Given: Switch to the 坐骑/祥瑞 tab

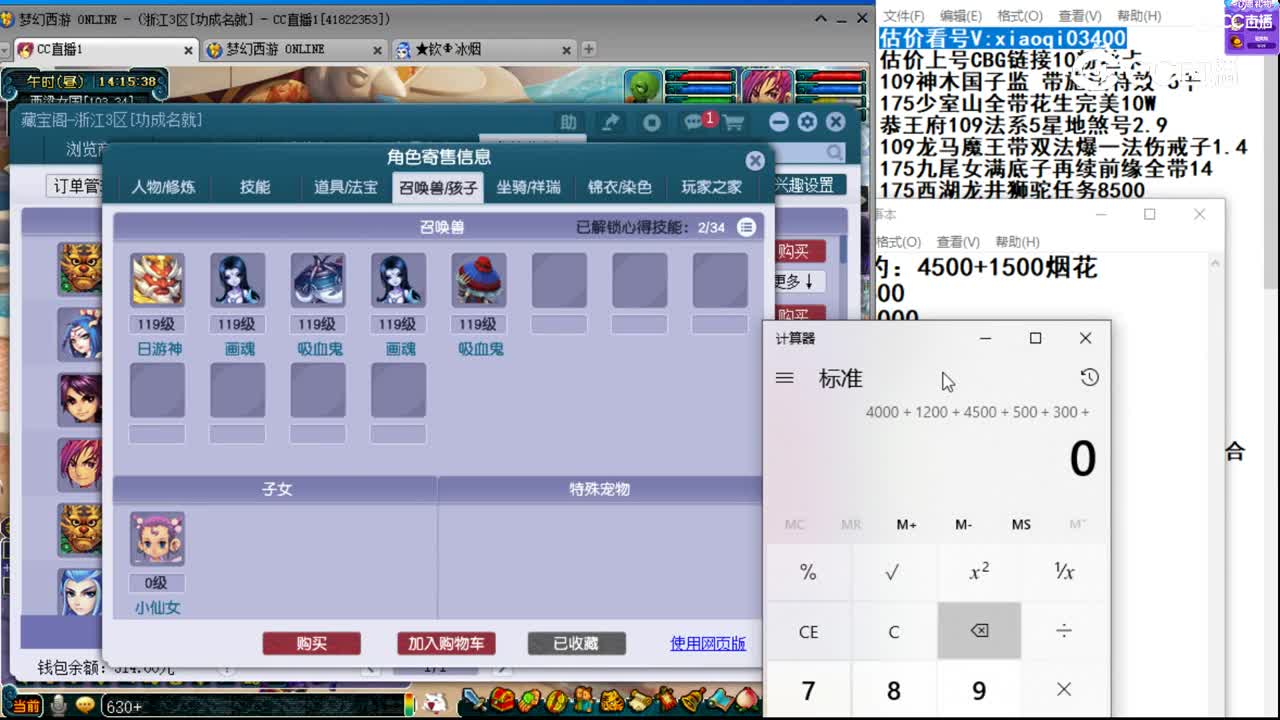Looking at the screenshot, I should pyautogui.click(x=529, y=187).
